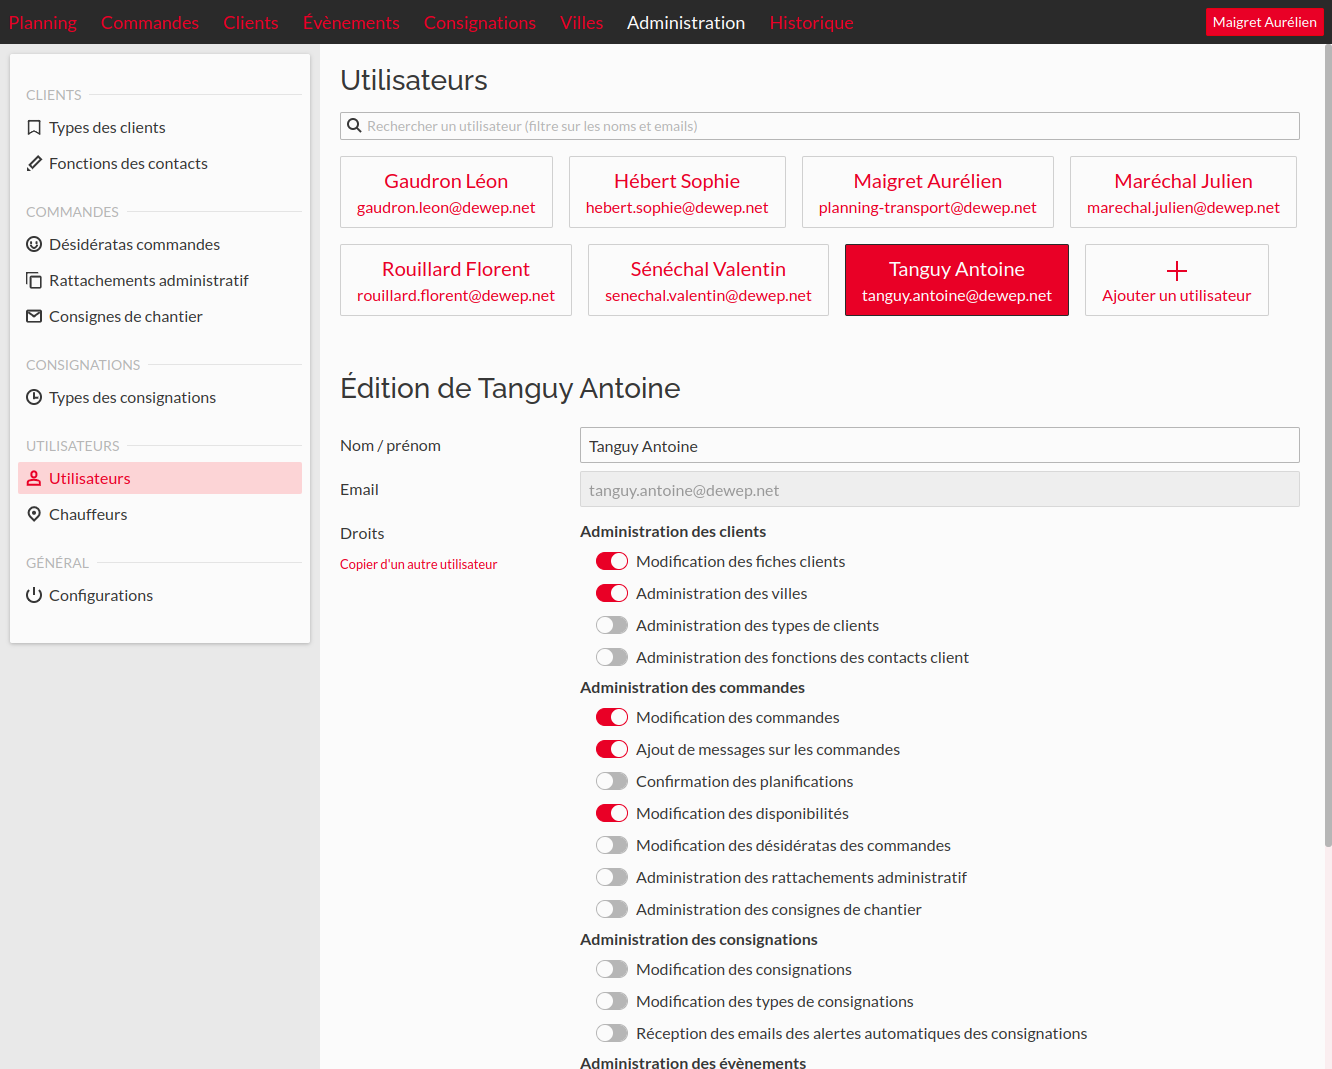Select the Utilisateurs person icon
The height and width of the screenshot is (1069, 1332).
tap(33, 478)
